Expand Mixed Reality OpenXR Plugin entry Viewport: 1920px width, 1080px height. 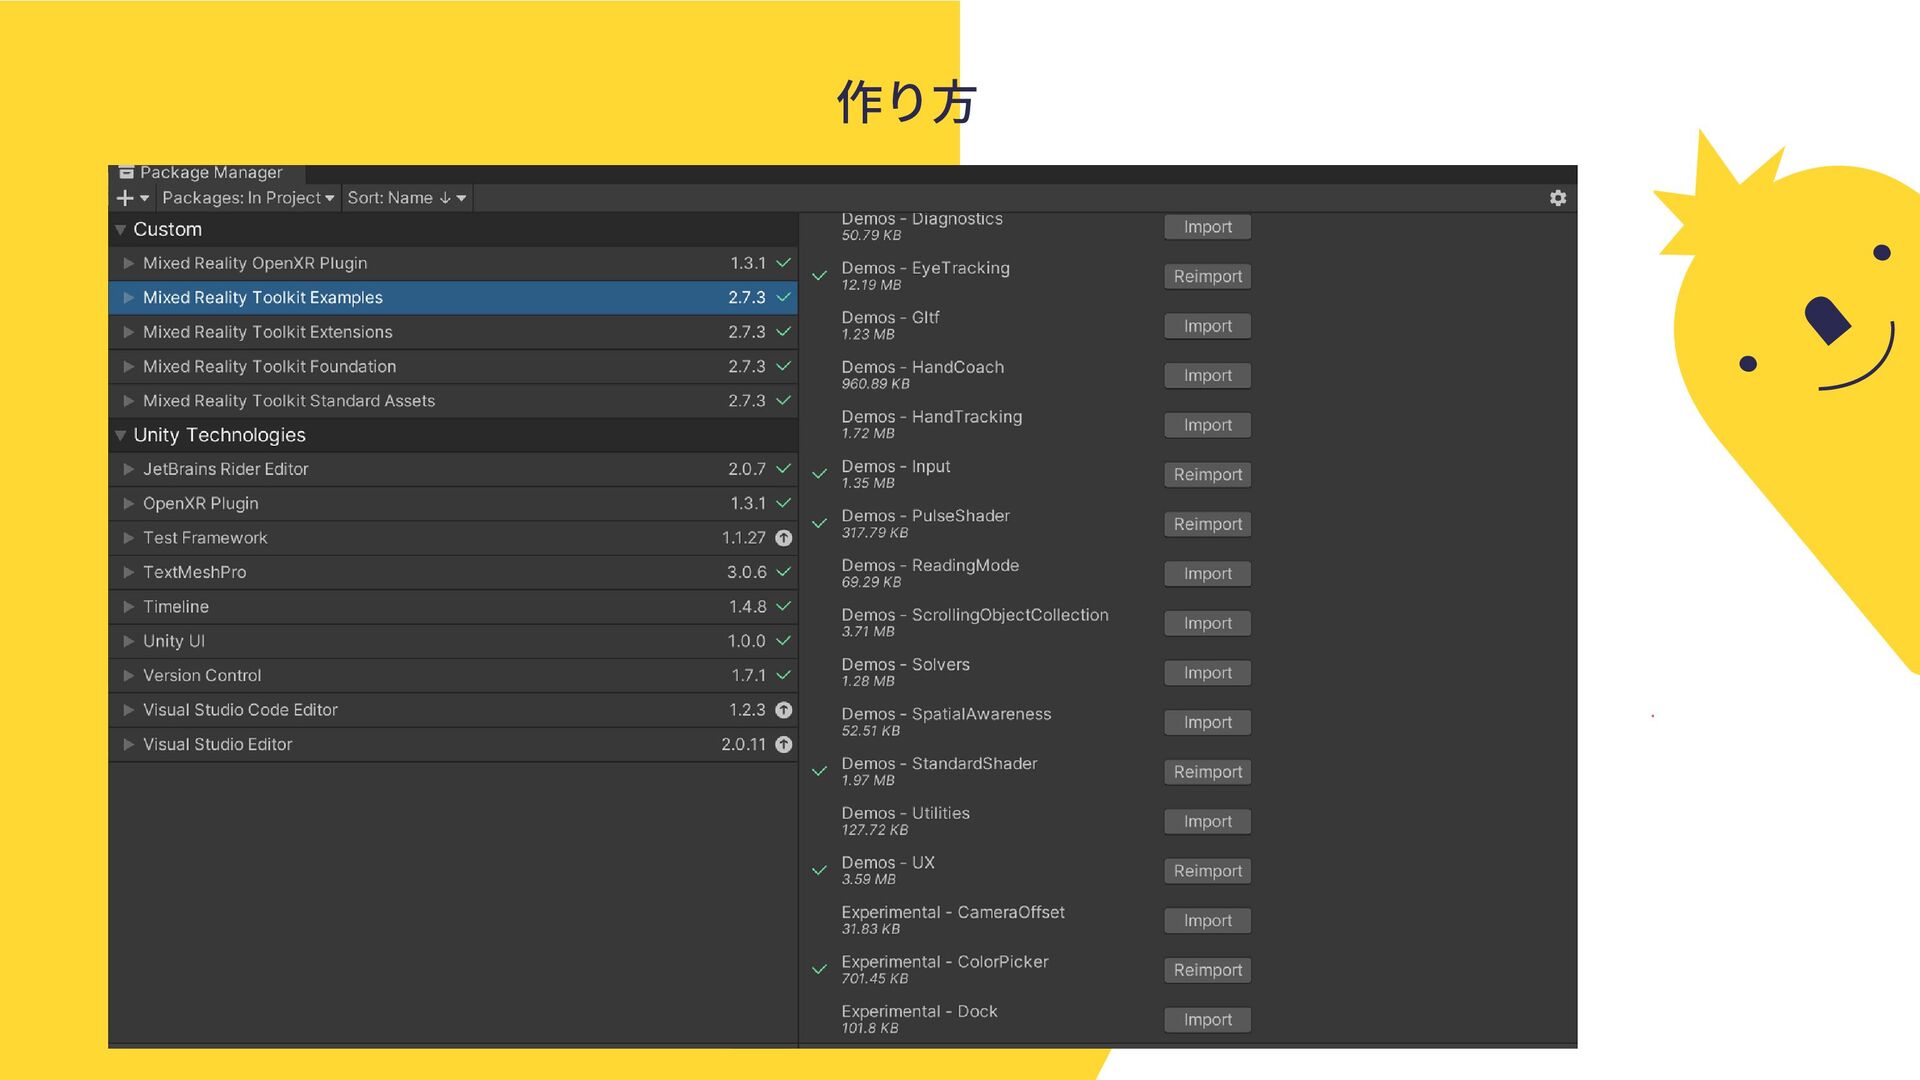tap(129, 263)
